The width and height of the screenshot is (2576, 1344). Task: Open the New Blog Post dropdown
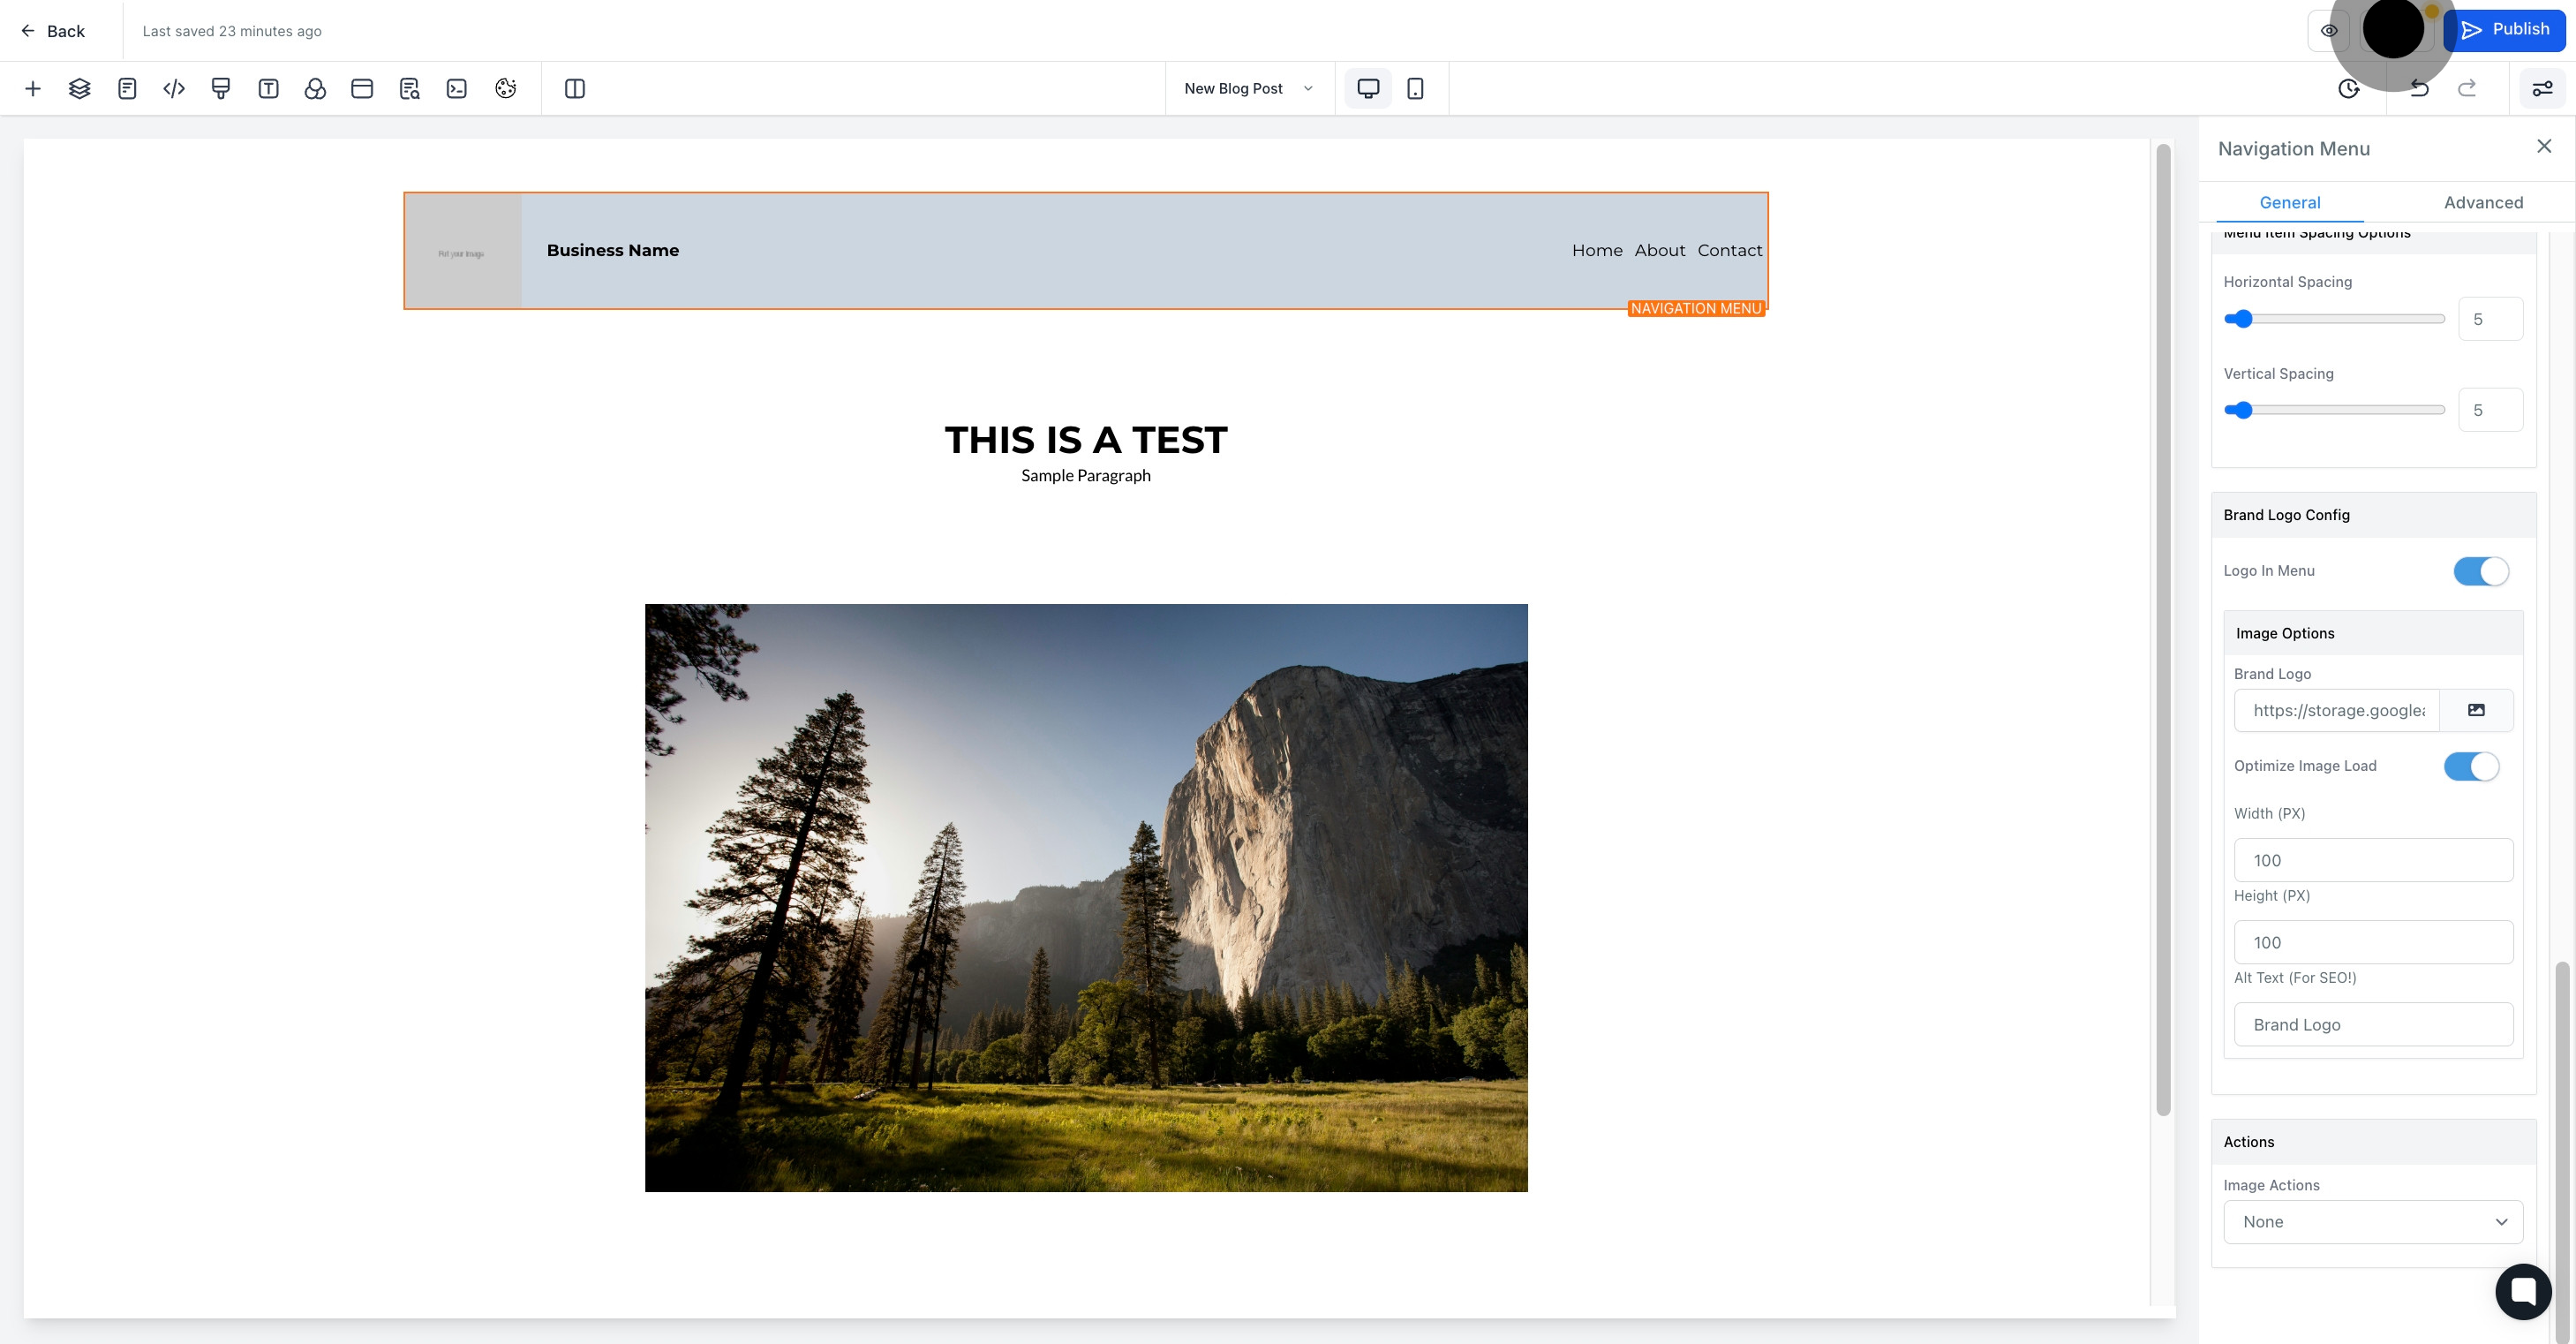tap(1249, 89)
